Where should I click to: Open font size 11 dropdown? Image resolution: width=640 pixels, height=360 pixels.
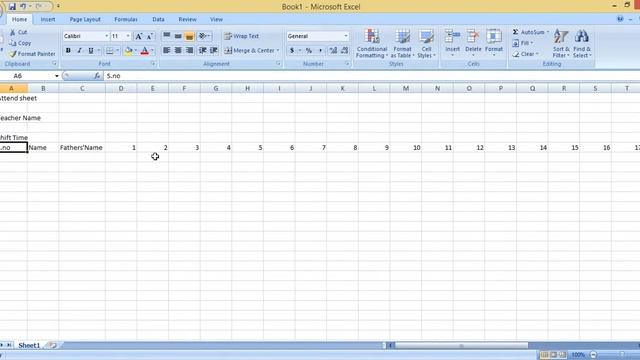(x=128, y=36)
